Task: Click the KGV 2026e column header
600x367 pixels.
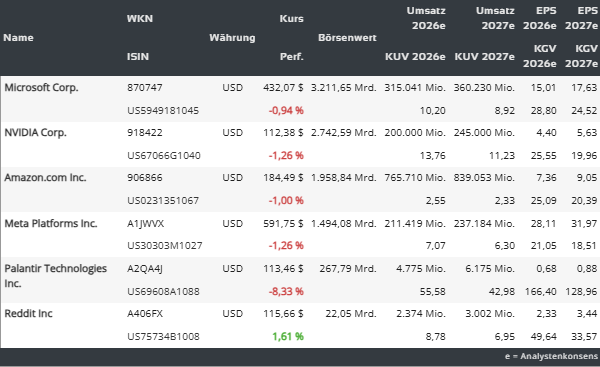Action: (540, 56)
